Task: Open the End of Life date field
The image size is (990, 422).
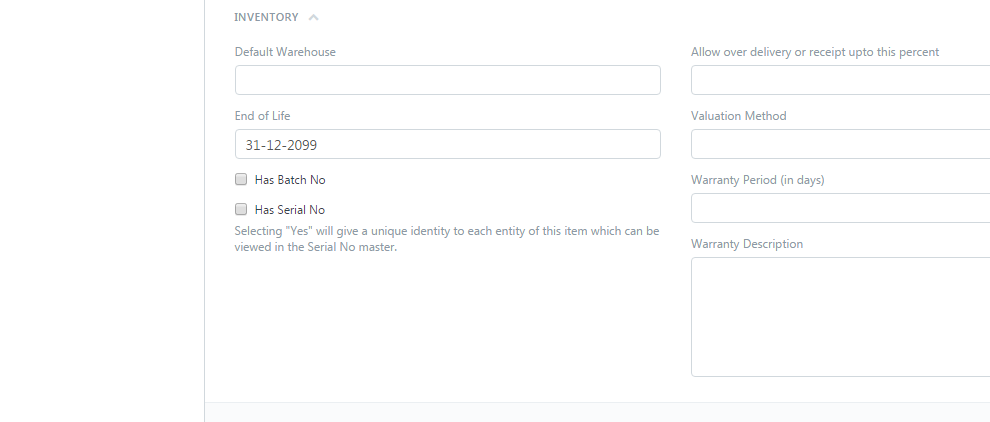Action: coord(448,144)
